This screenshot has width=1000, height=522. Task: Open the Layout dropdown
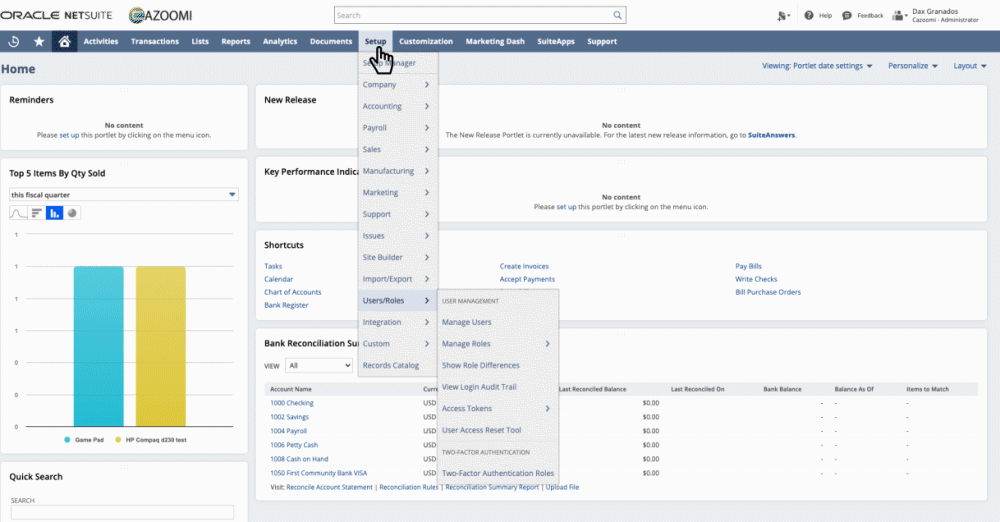pyautogui.click(x=969, y=66)
